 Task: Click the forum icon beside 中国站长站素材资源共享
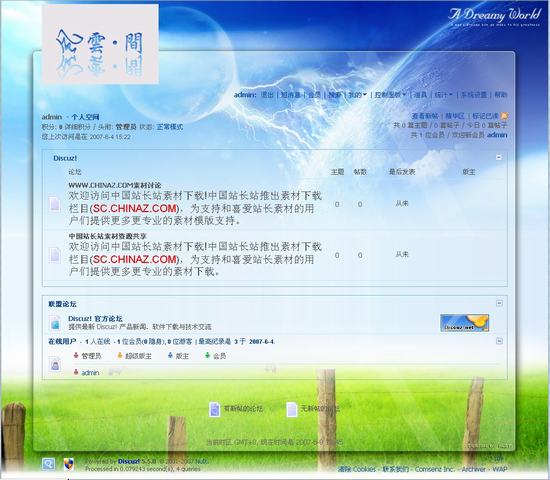(55, 255)
